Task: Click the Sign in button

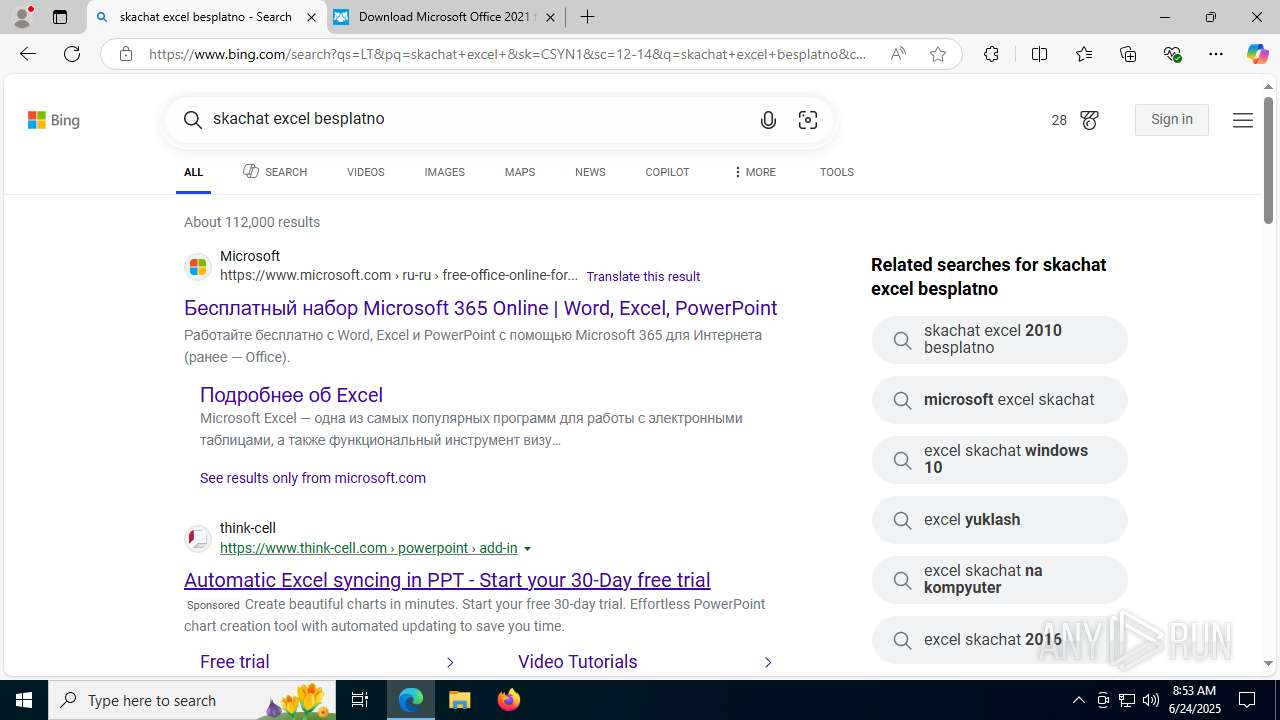Action: coord(1172,120)
